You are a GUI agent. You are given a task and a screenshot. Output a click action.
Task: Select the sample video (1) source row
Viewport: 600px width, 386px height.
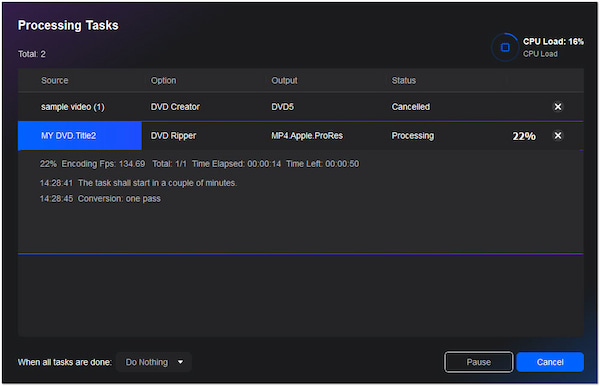click(x=73, y=107)
